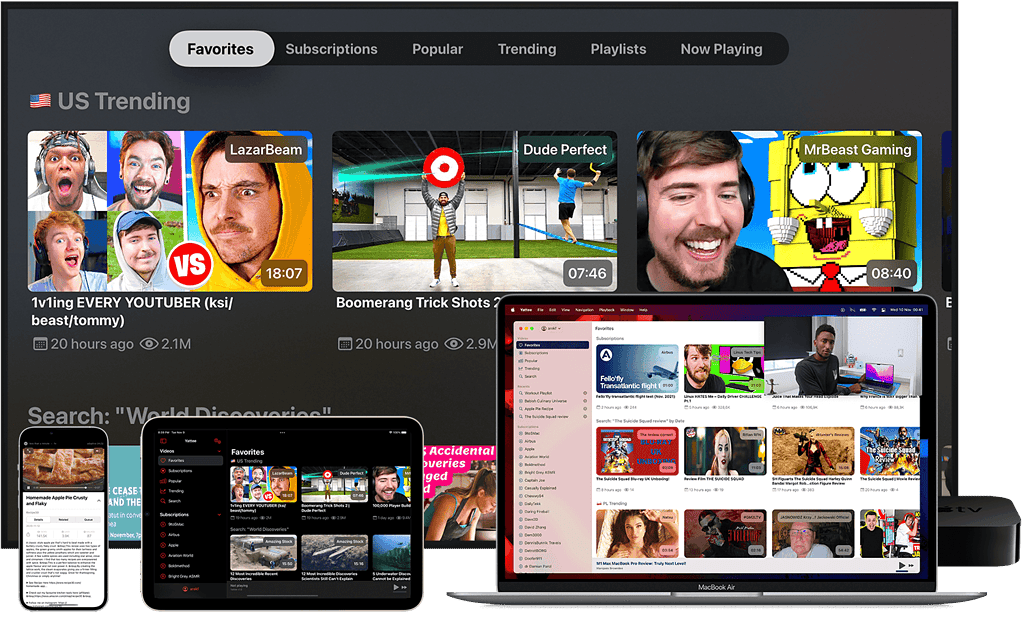
Task: Switch to the Related tab on the iPhone
Action: point(62,521)
